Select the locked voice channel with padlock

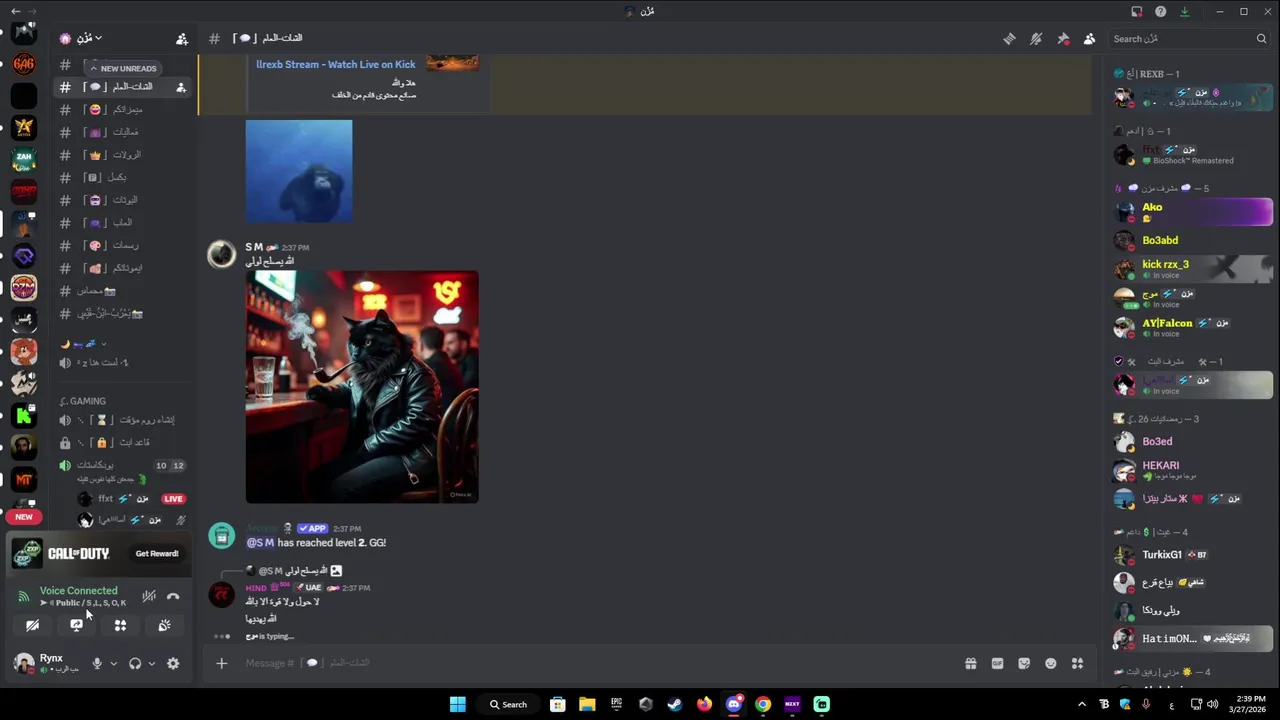pos(122,442)
